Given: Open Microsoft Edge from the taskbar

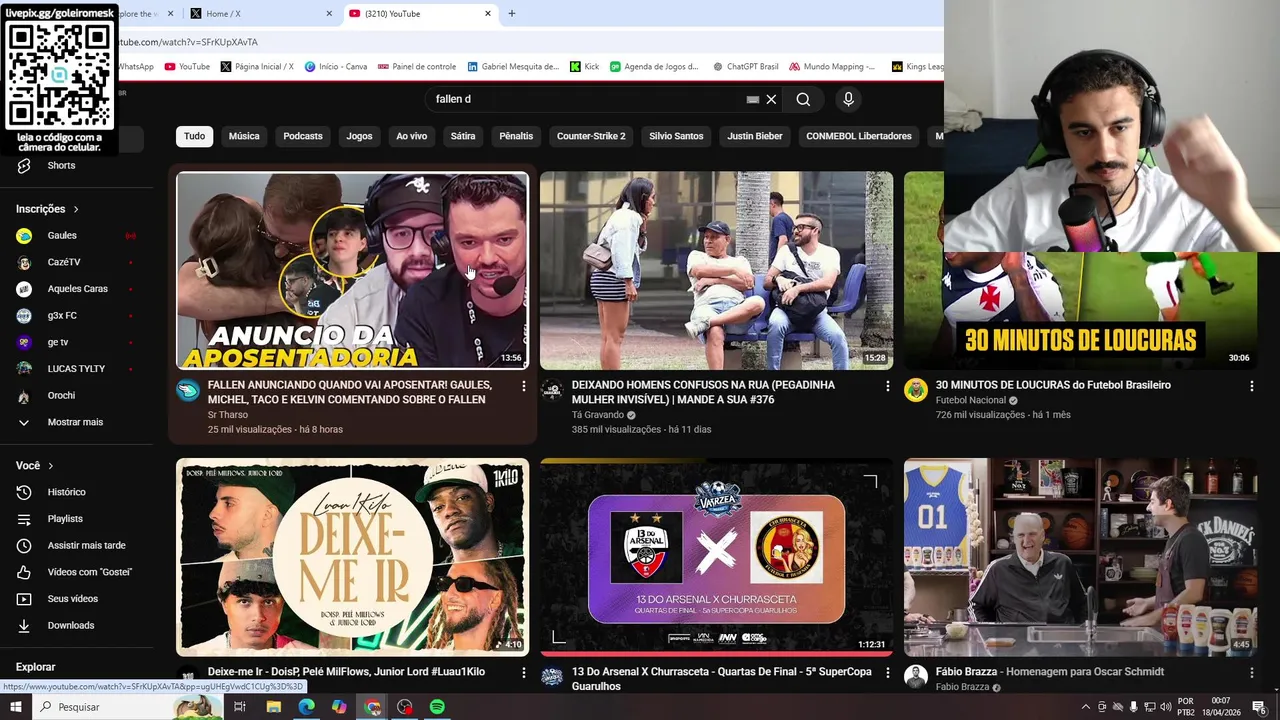Looking at the screenshot, I should [x=306, y=707].
